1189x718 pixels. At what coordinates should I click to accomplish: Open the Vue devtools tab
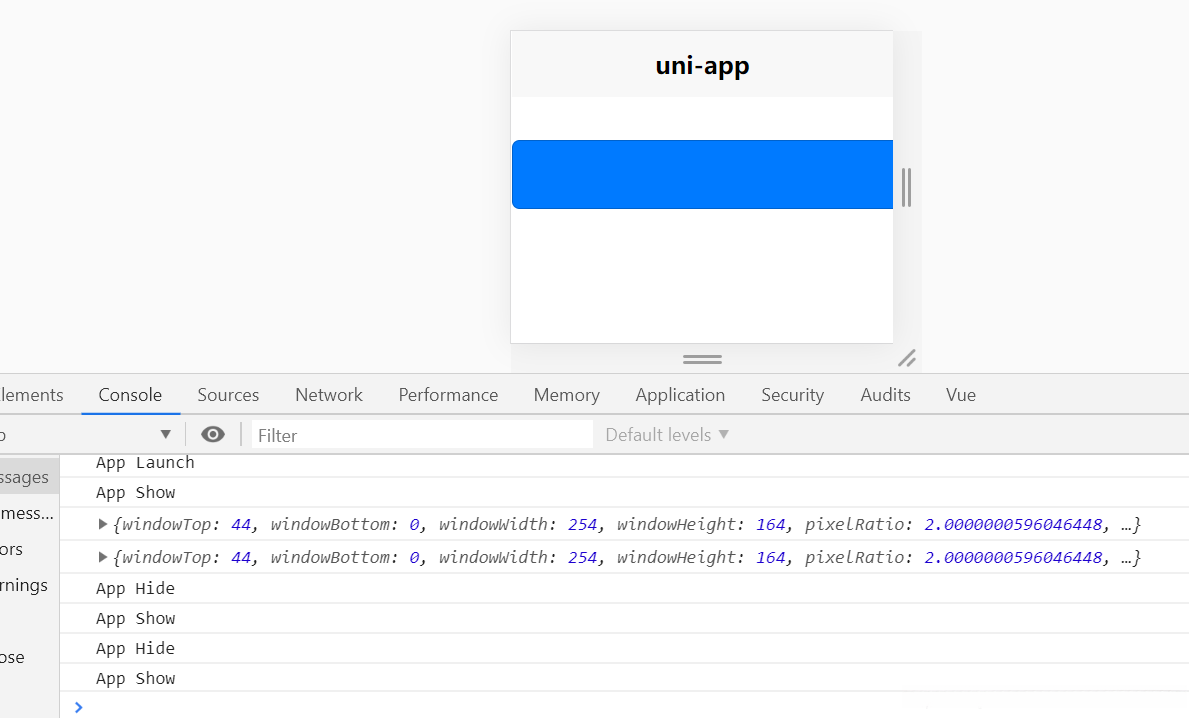click(x=960, y=395)
